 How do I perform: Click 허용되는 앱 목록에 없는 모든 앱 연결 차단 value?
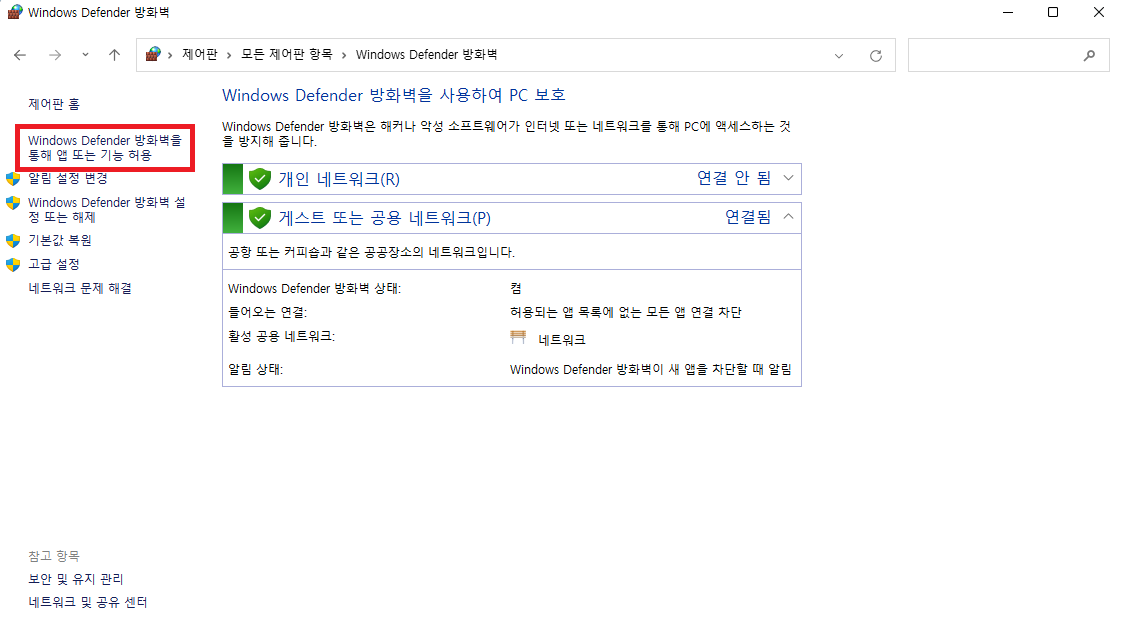tap(625, 313)
